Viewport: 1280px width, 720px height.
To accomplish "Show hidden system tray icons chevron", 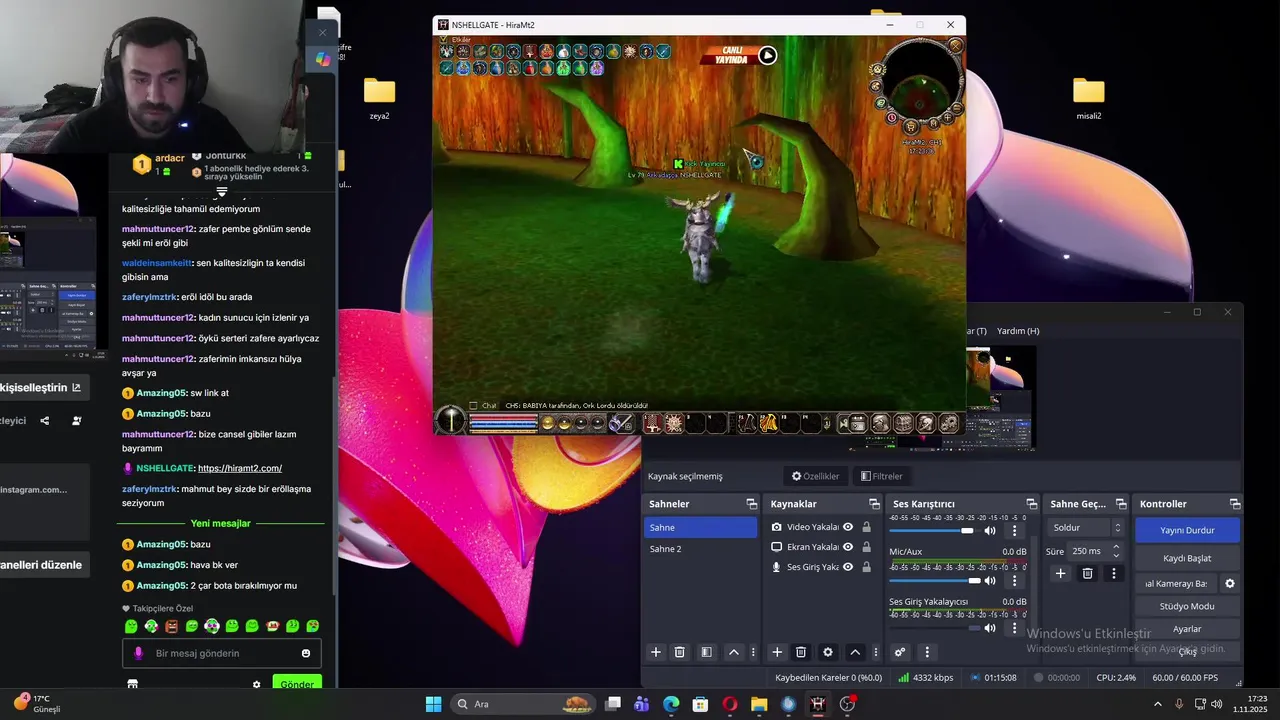I will click(1158, 704).
